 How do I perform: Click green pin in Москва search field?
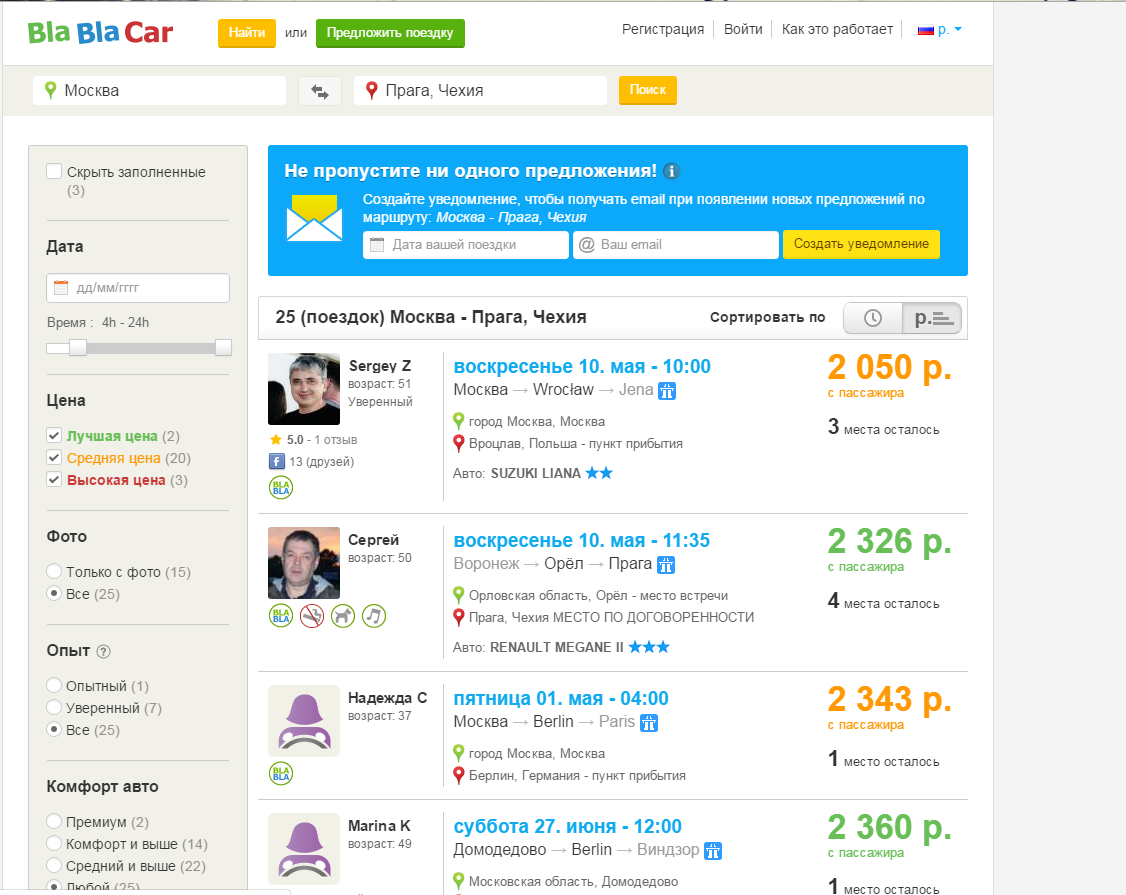[x=50, y=90]
